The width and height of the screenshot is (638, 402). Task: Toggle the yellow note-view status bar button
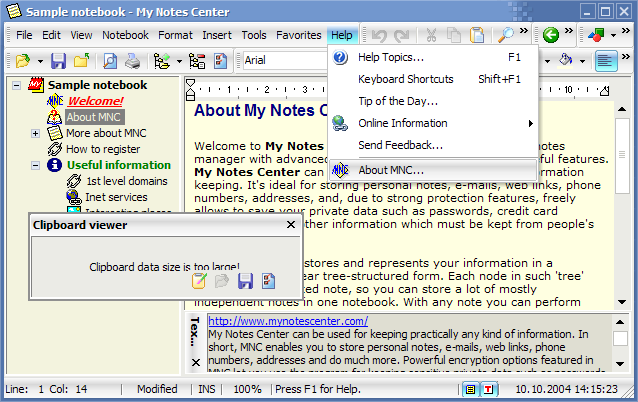click(470, 389)
